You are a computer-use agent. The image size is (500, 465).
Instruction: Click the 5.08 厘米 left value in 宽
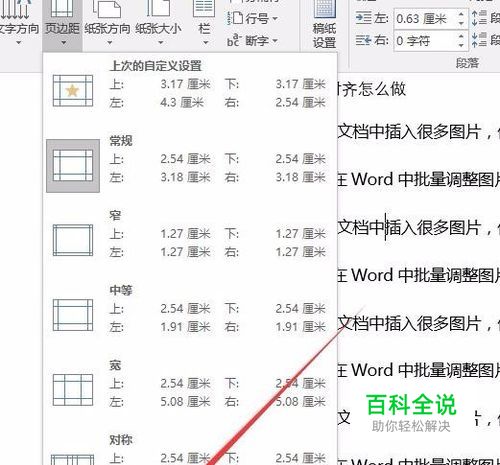pyautogui.click(x=185, y=402)
